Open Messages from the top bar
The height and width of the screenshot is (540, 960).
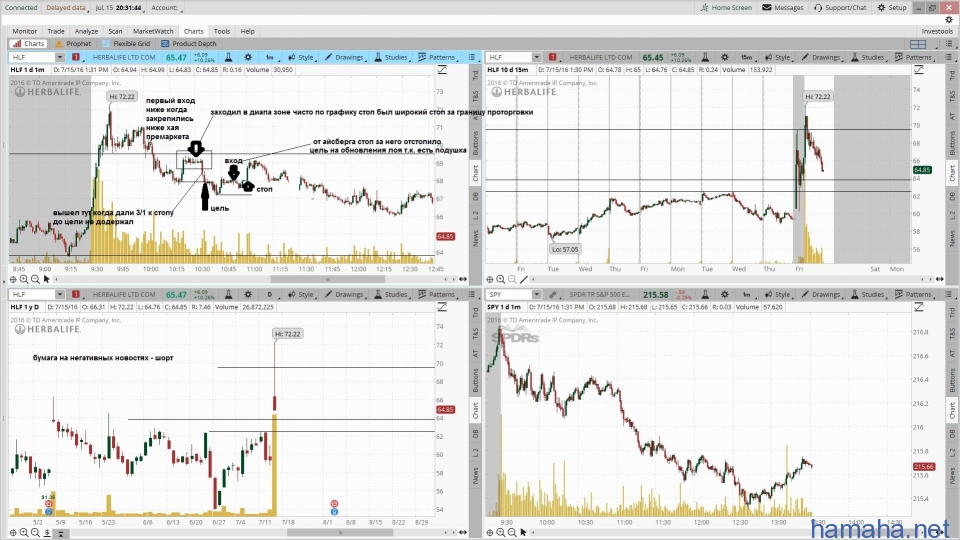(782, 7)
